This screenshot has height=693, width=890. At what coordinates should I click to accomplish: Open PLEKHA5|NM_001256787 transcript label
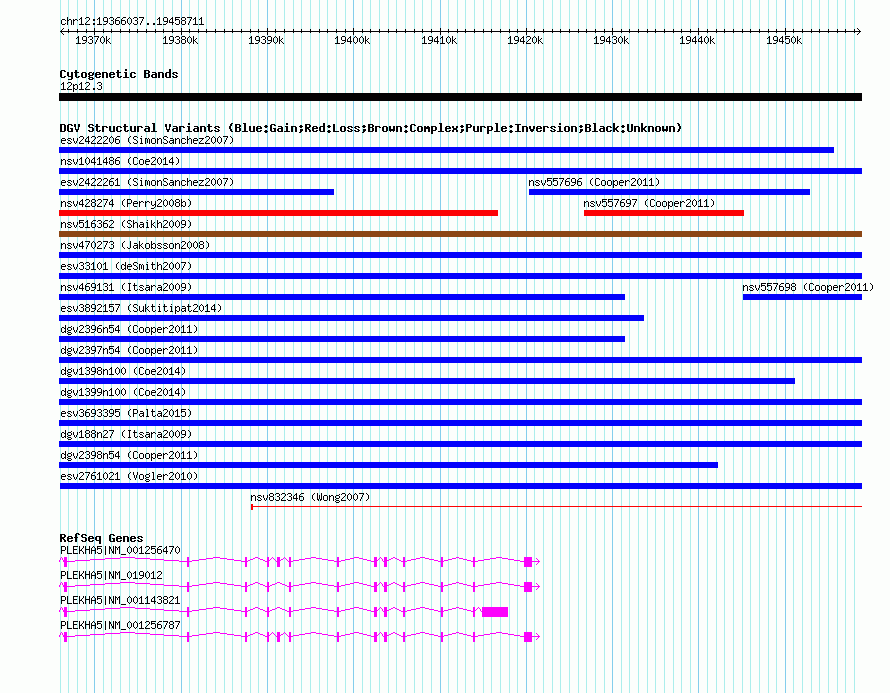(x=120, y=625)
